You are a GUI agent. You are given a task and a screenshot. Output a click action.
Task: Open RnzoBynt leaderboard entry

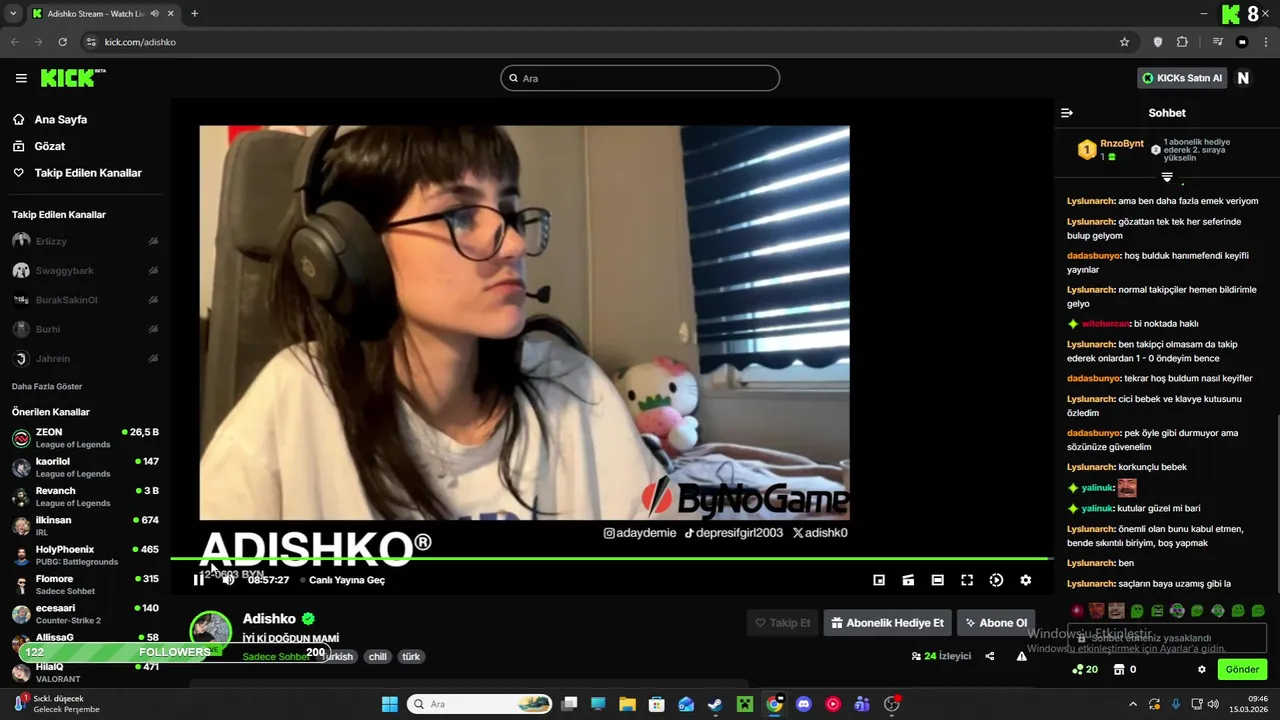click(1110, 149)
